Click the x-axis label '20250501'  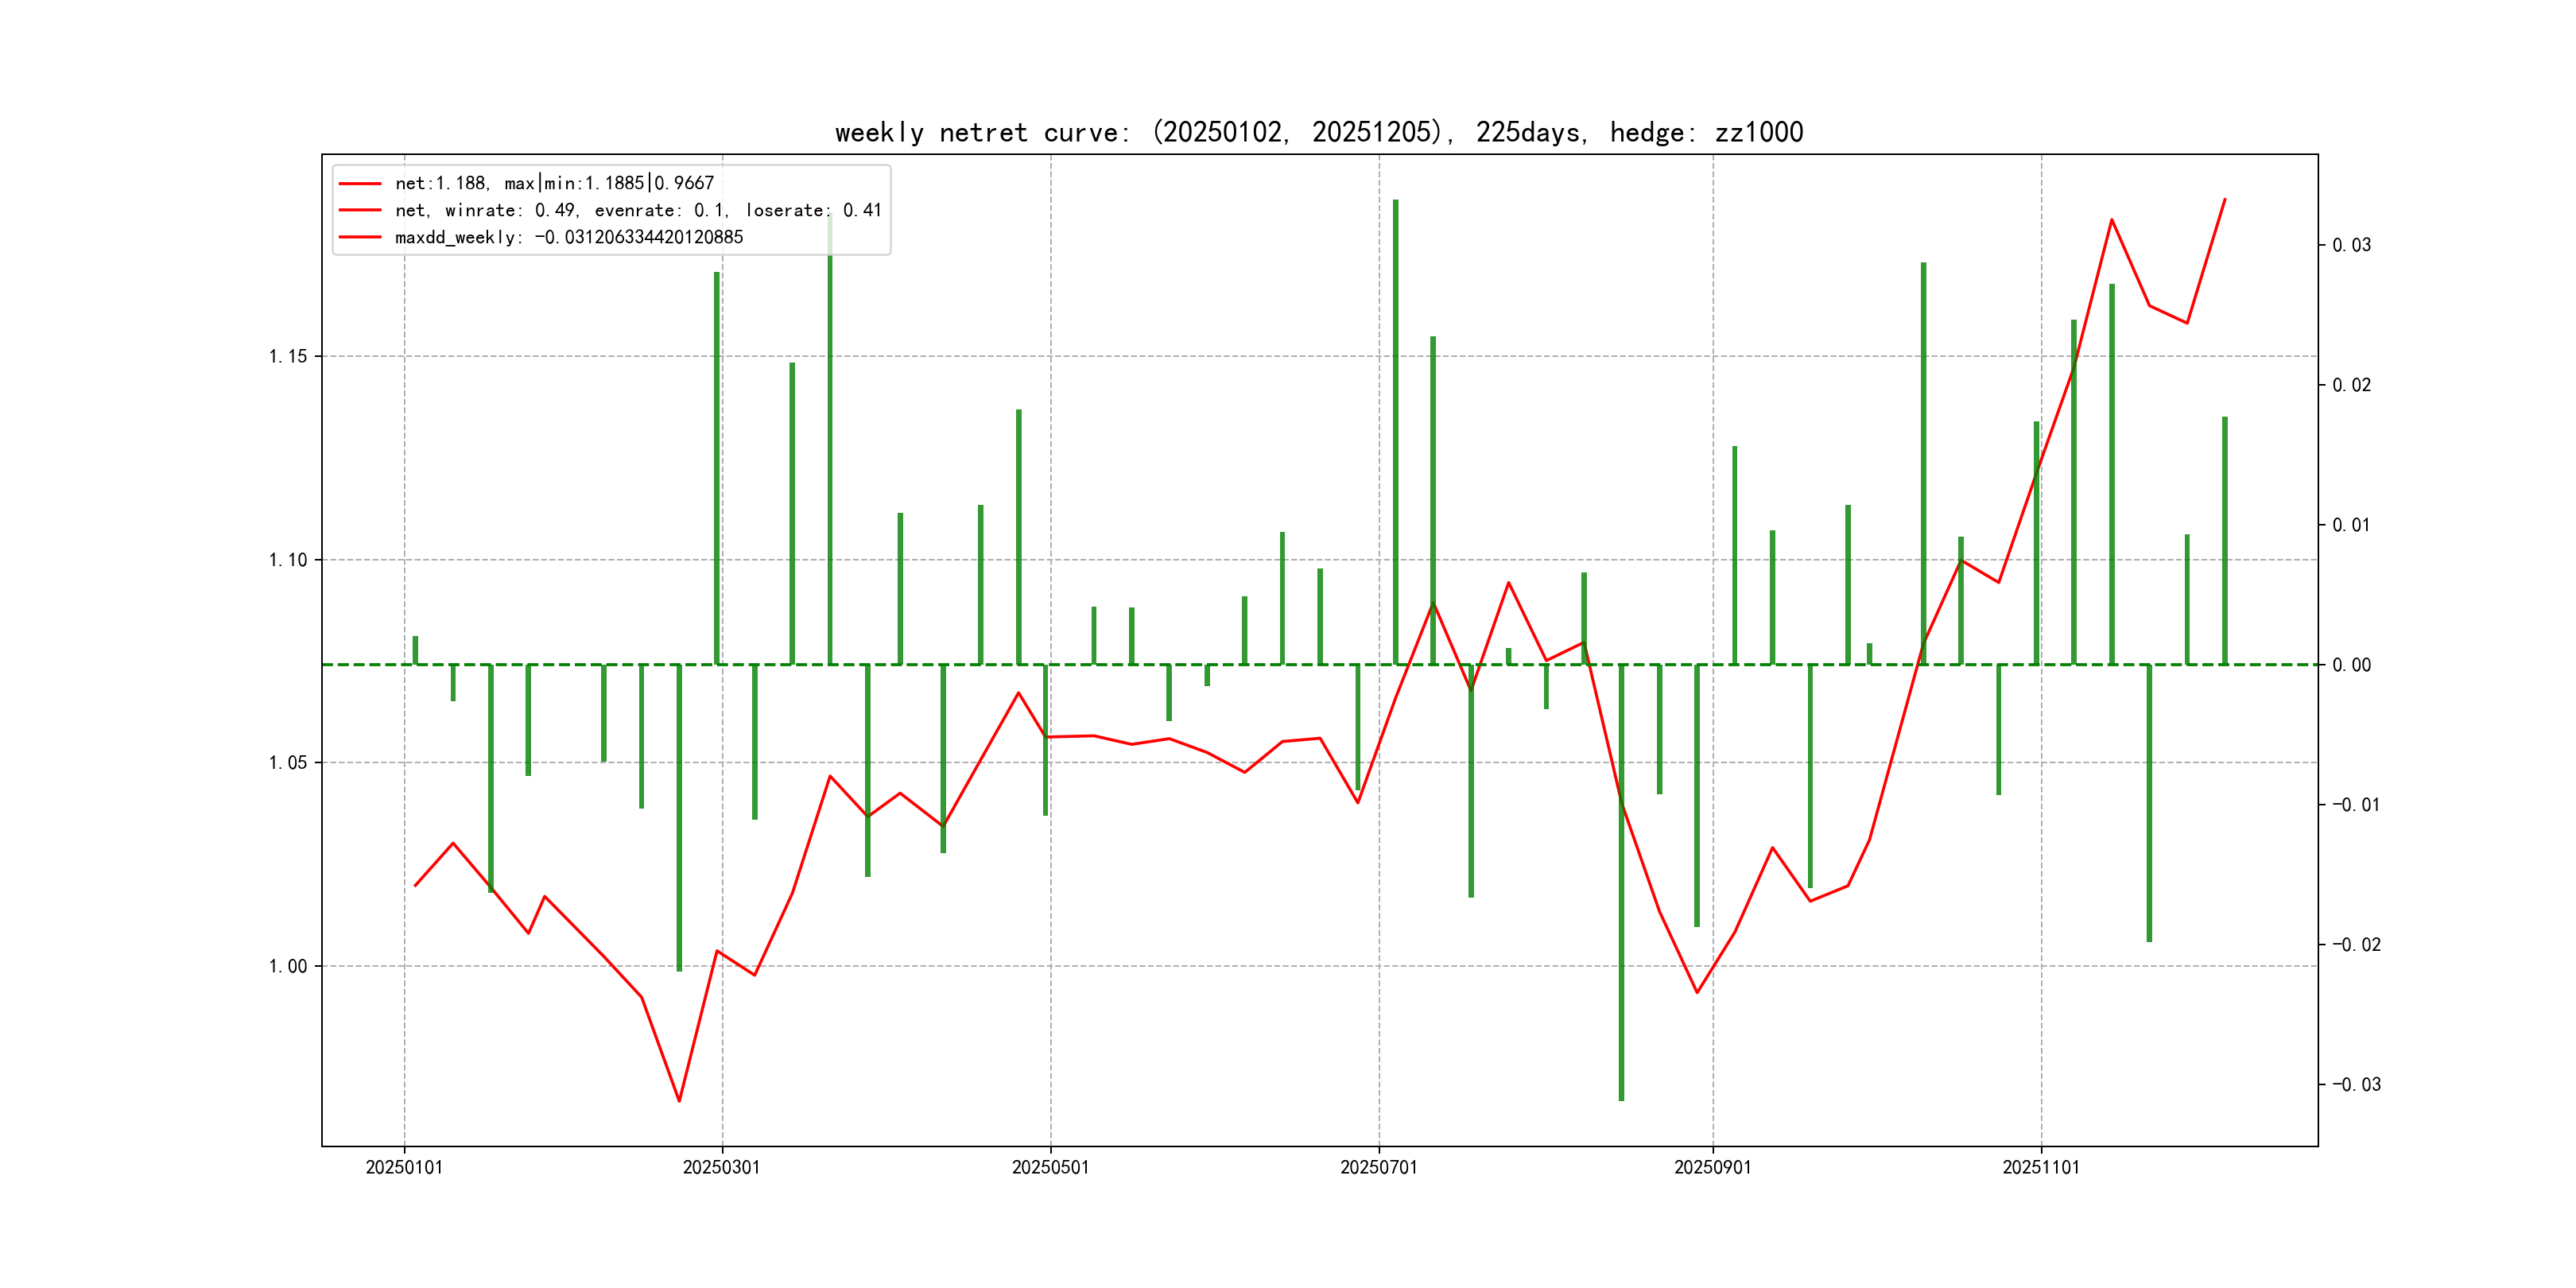[x=1050, y=1167]
